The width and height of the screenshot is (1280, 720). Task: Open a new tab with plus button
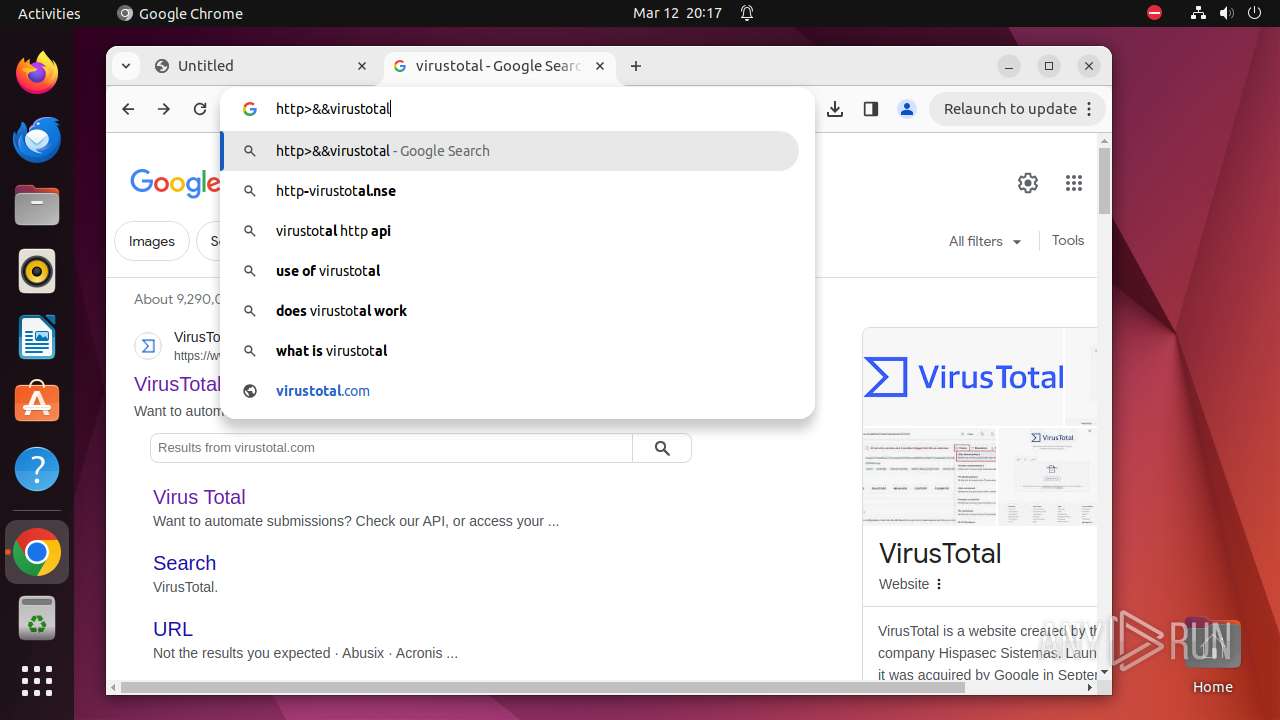(636, 66)
